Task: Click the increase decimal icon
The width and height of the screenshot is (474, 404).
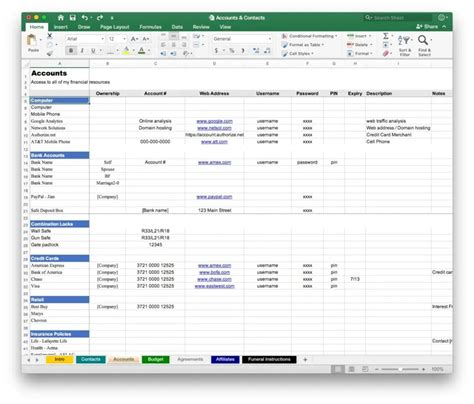Action: point(256,51)
